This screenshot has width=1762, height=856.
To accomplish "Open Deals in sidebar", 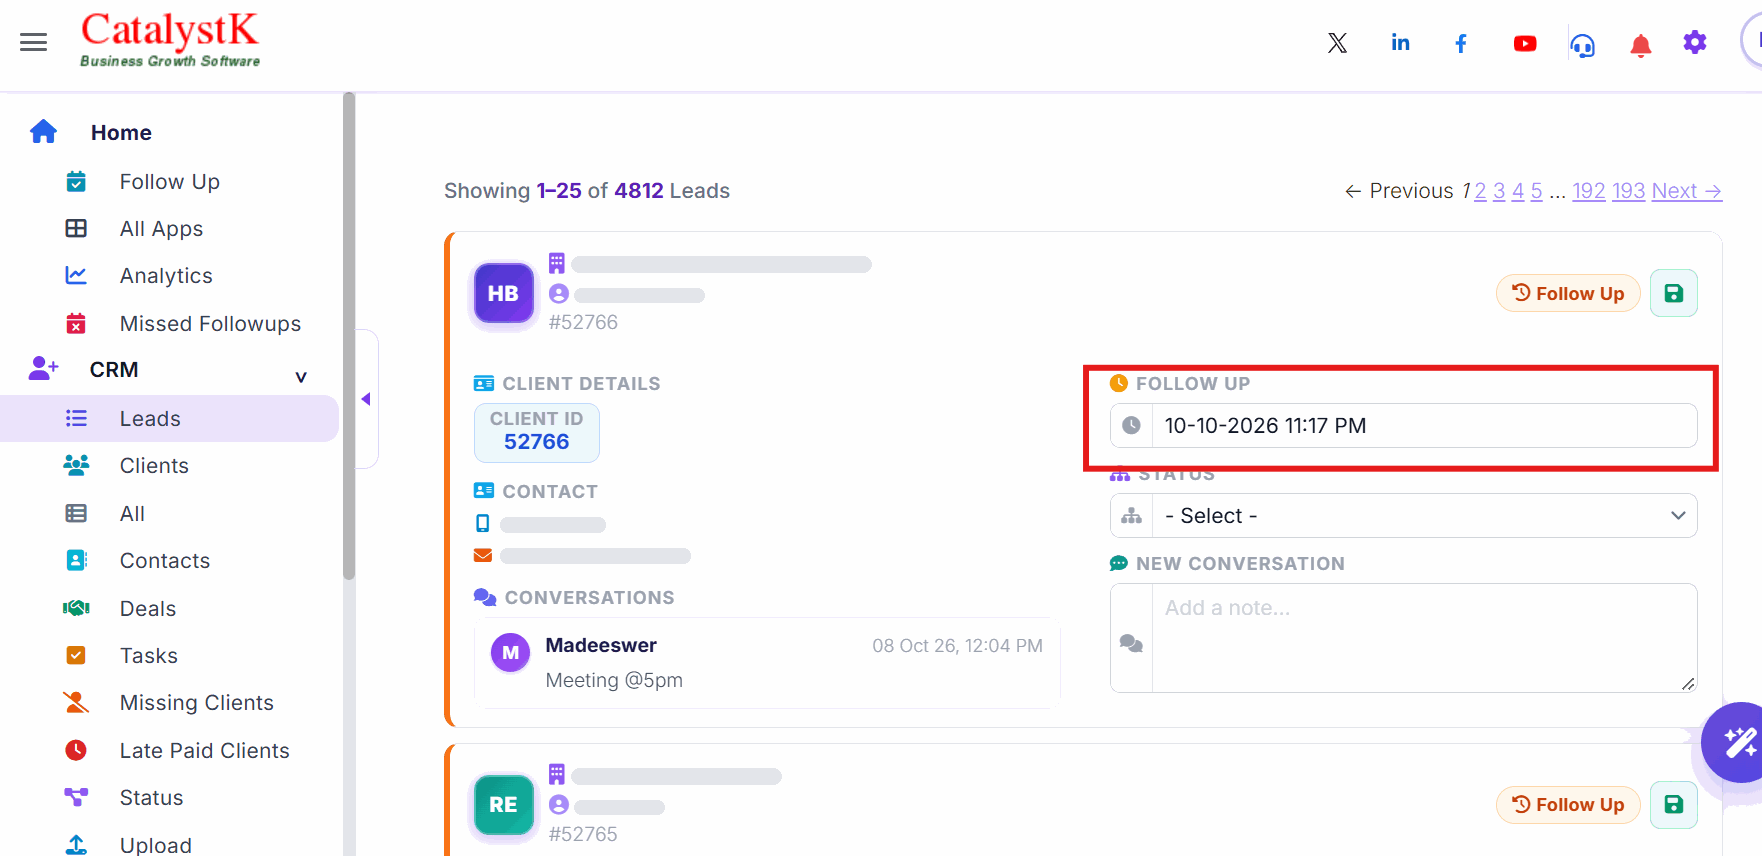I will 148,608.
